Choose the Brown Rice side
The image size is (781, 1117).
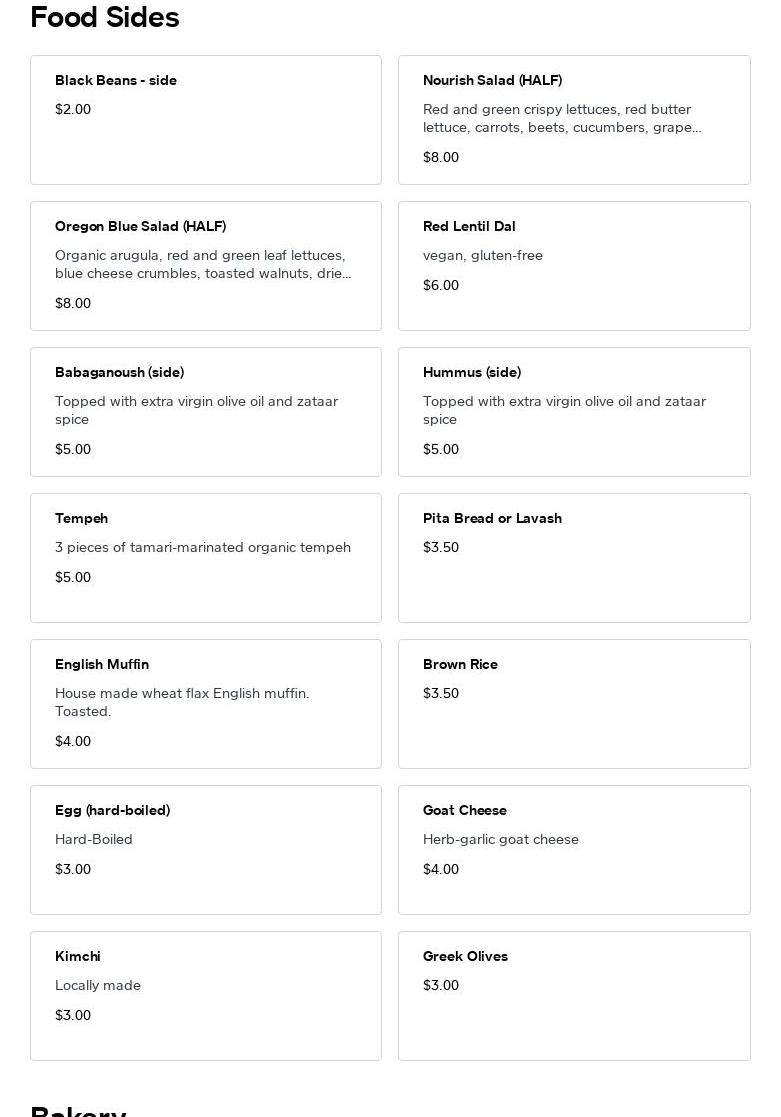tap(574, 704)
